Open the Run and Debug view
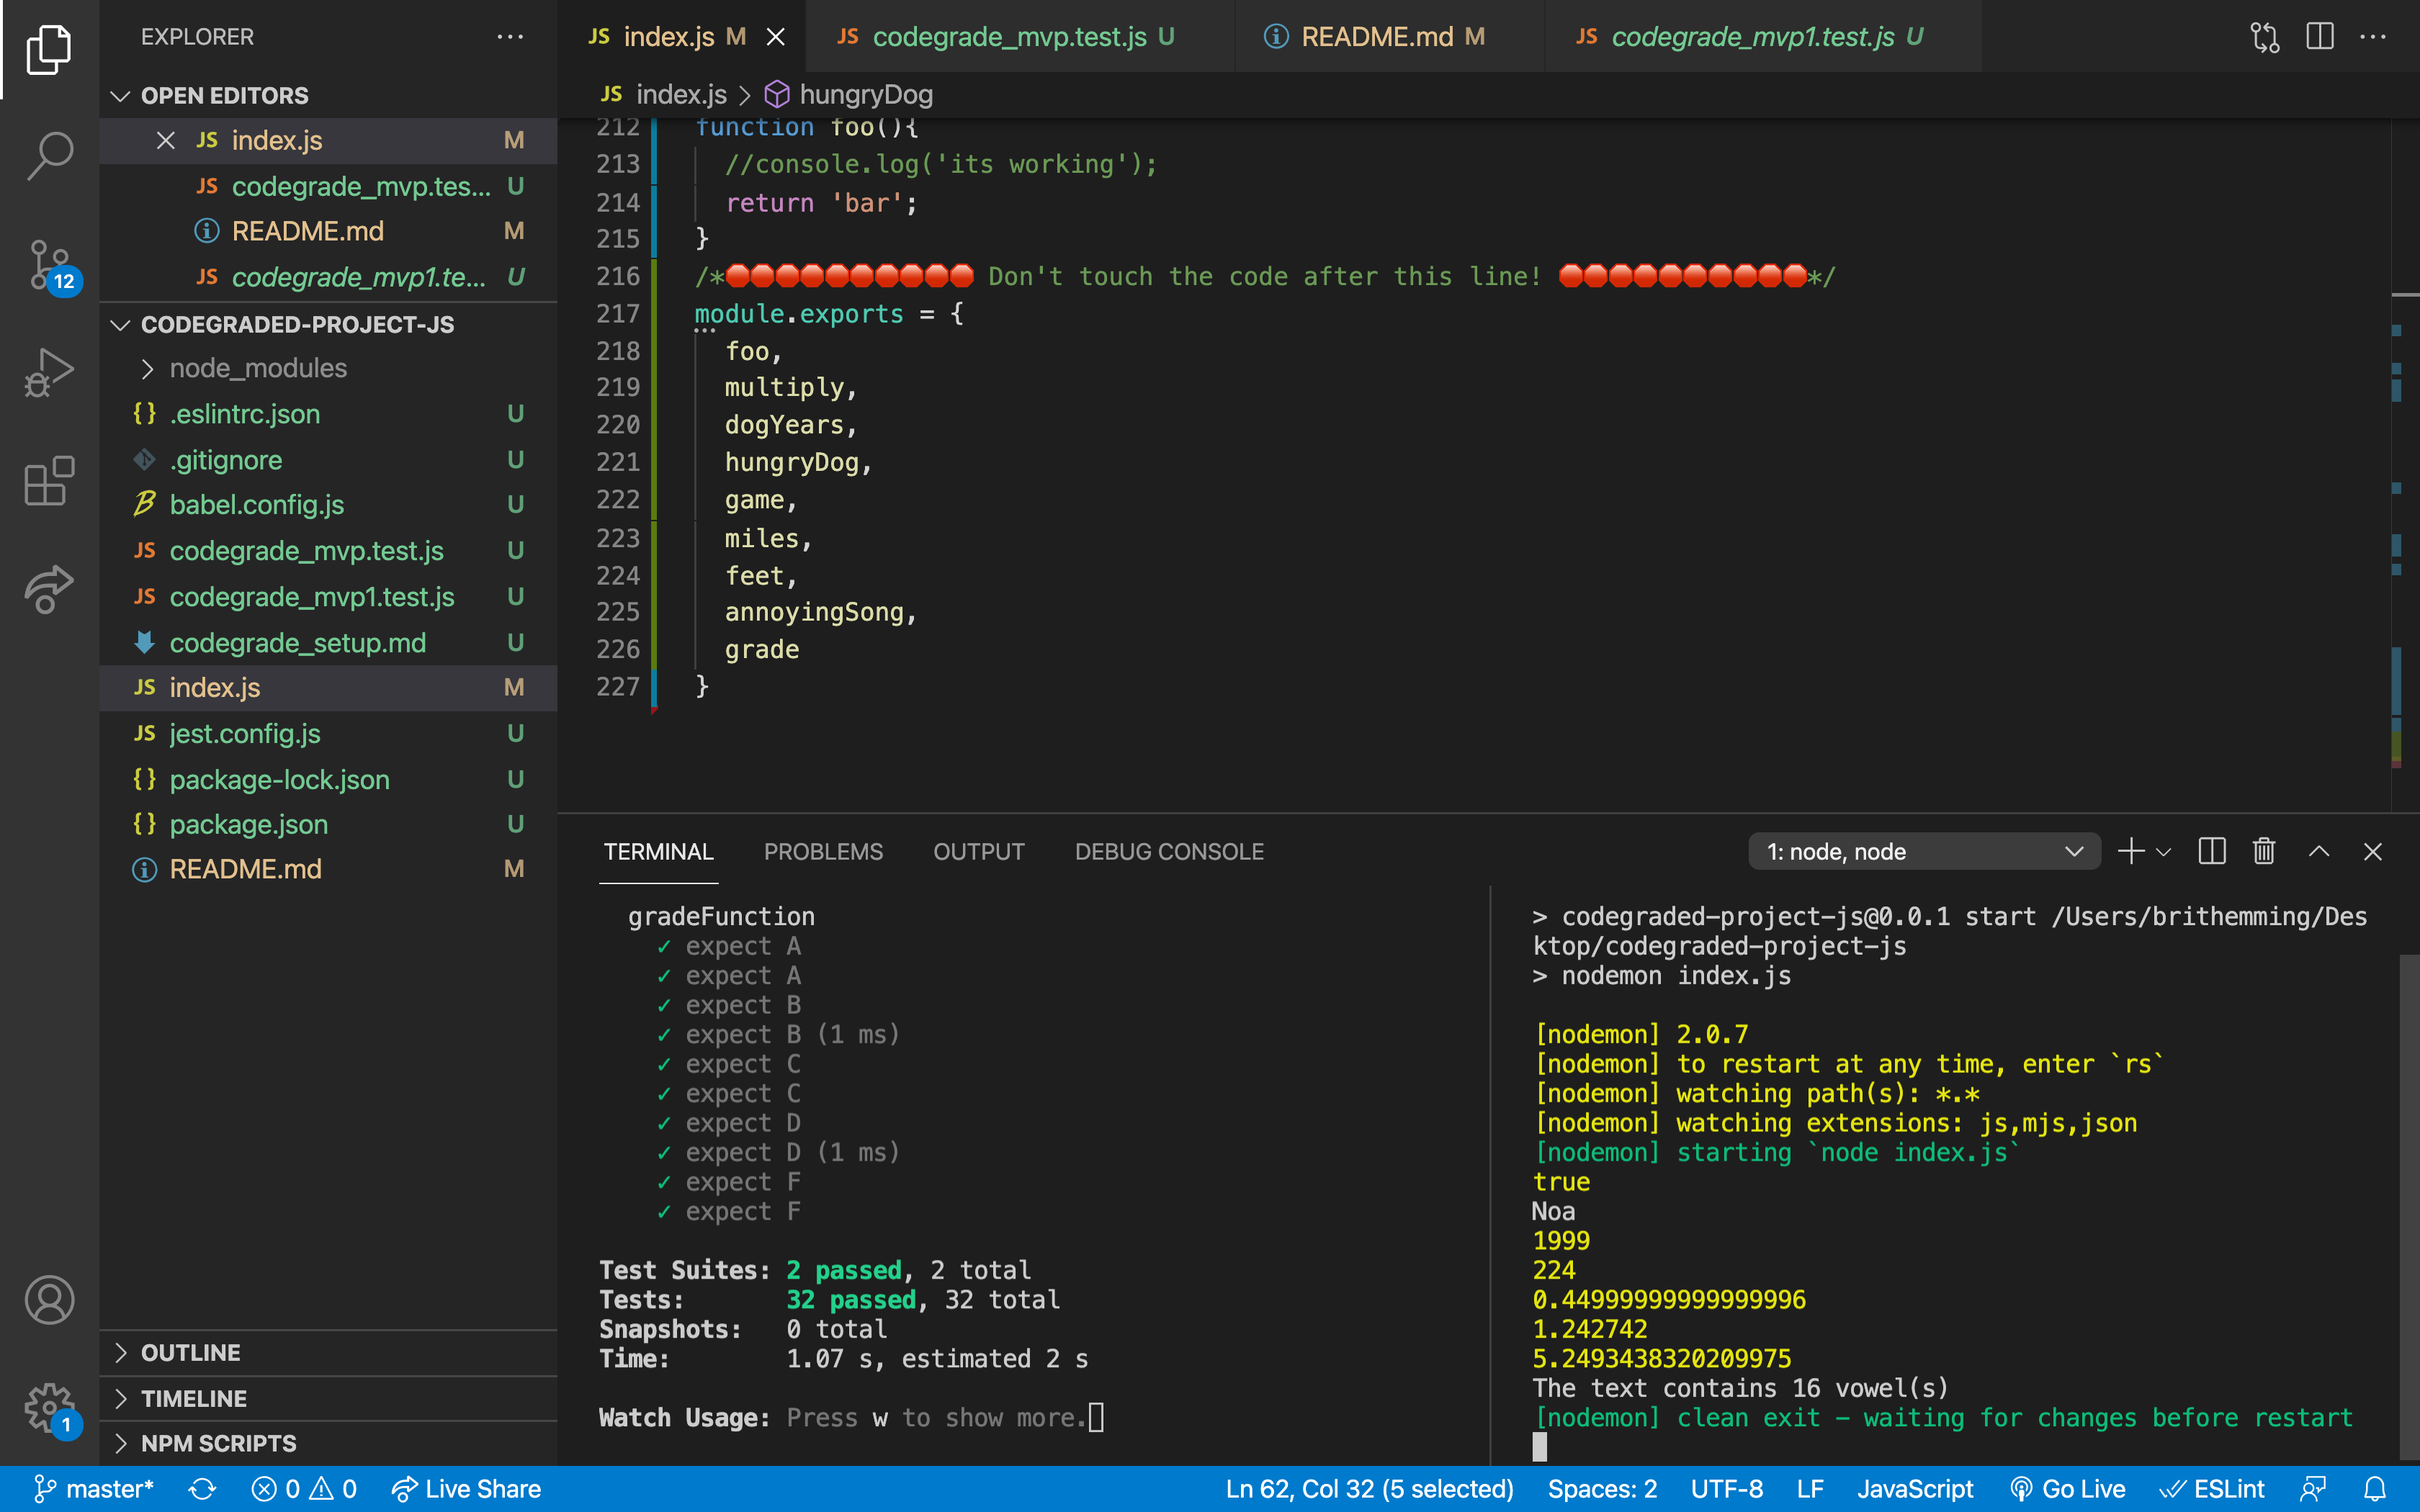 [49, 373]
